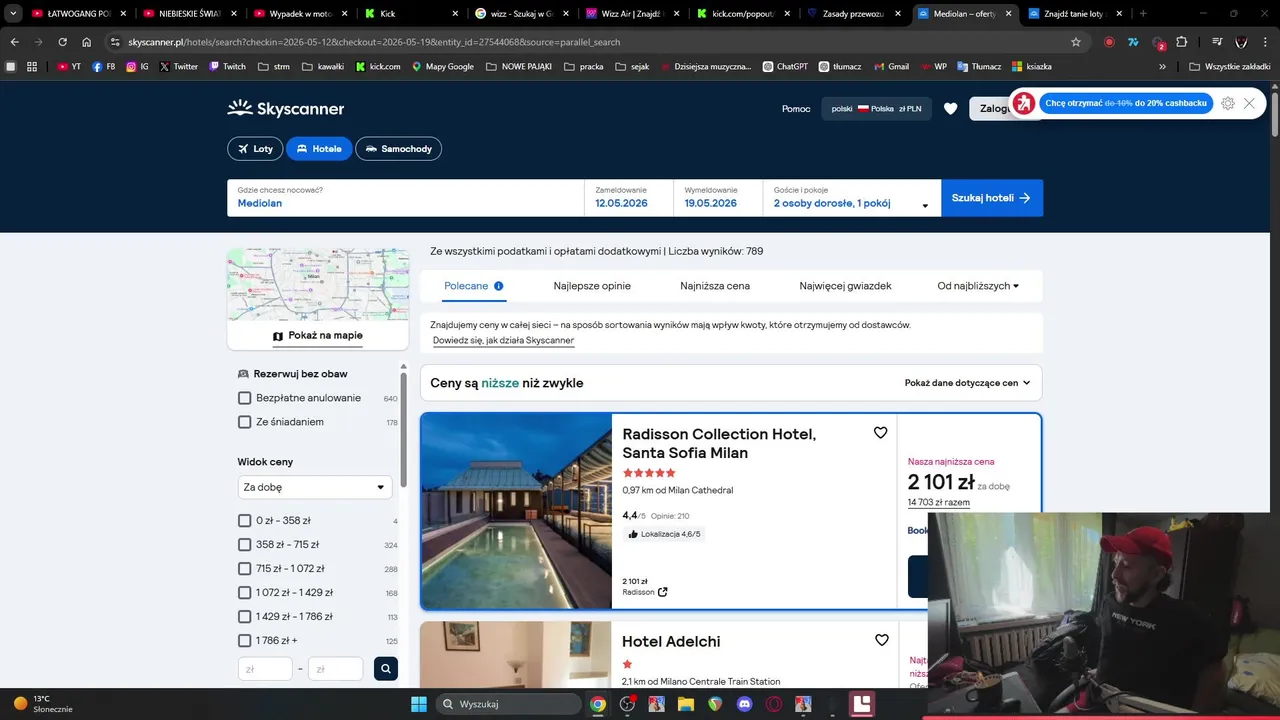Click 14 703 zł razem price link

[x=939, y=503]
